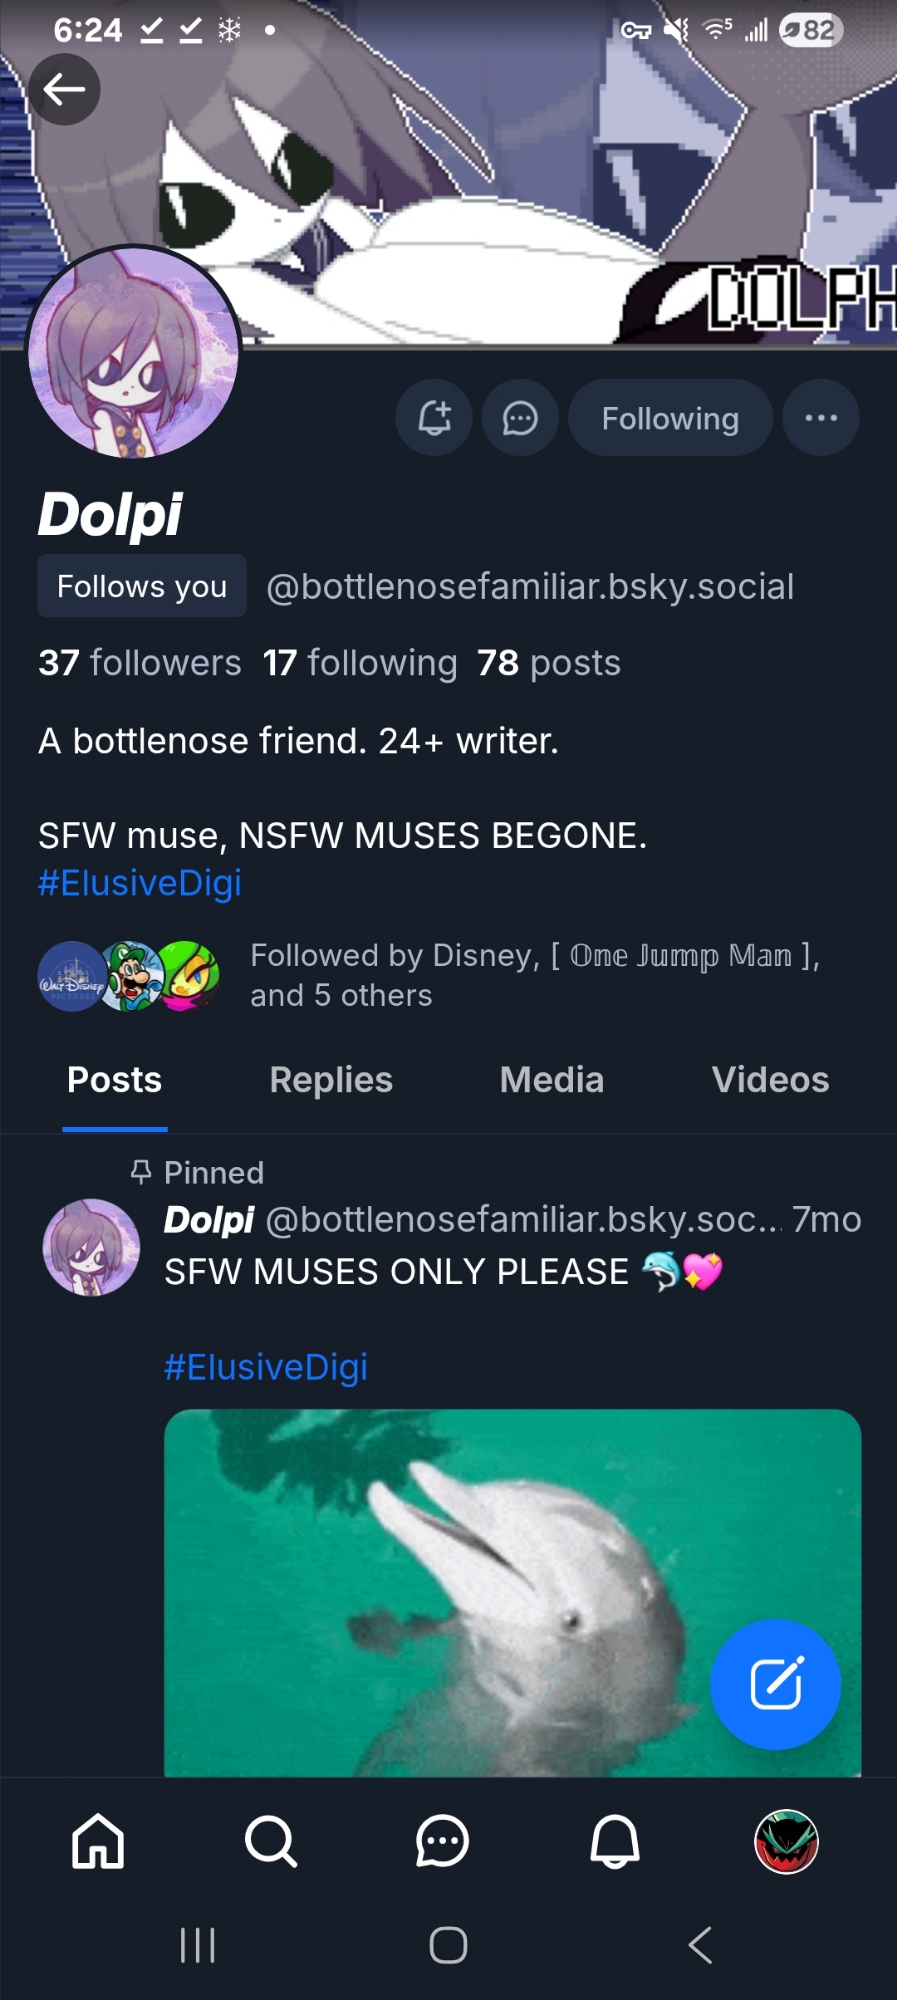Switch to the Replies tab
The width and height of the screenshot is (897, 2000).
tap(331, 1080)
